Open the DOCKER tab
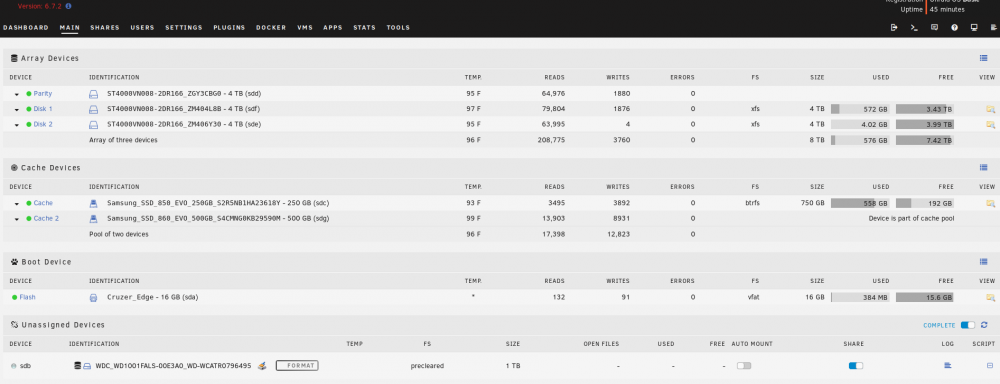Image resolution: width=1000 pixels, height=384 pixels. click(271, 27)
